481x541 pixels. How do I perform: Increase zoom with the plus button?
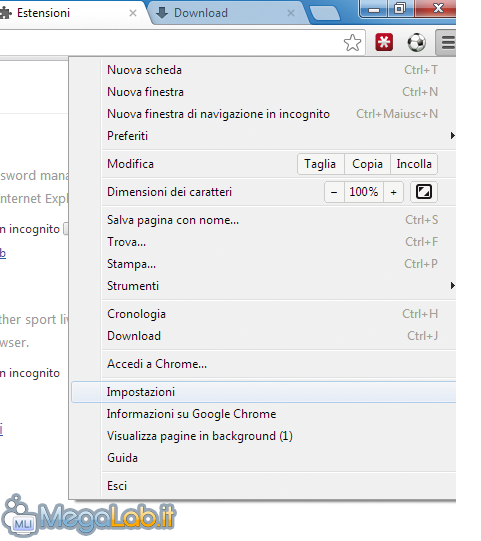pos(393,192)
